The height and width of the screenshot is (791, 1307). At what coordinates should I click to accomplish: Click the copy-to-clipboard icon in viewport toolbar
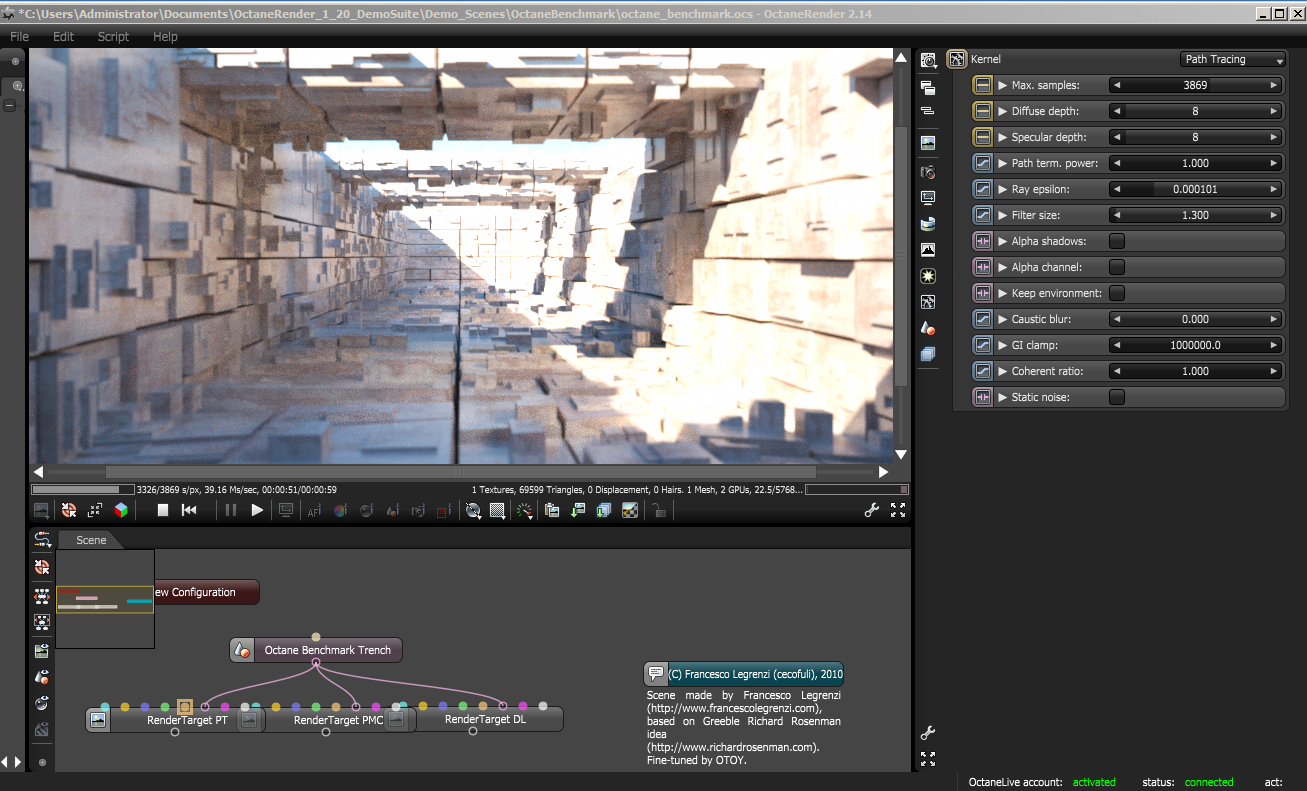(552, 510)
